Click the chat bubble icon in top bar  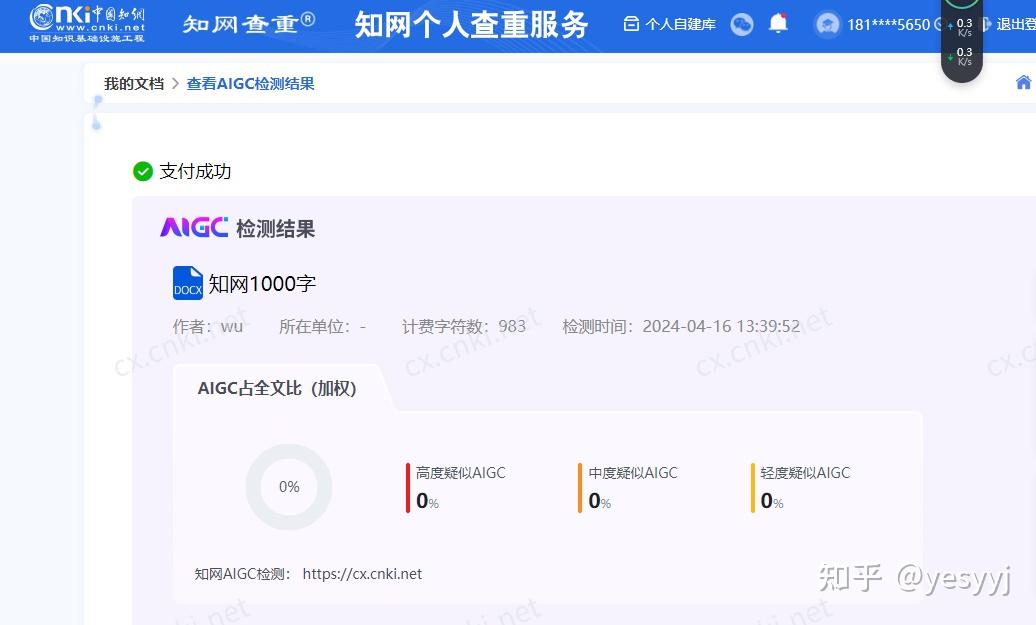click(x=742, y=23)
